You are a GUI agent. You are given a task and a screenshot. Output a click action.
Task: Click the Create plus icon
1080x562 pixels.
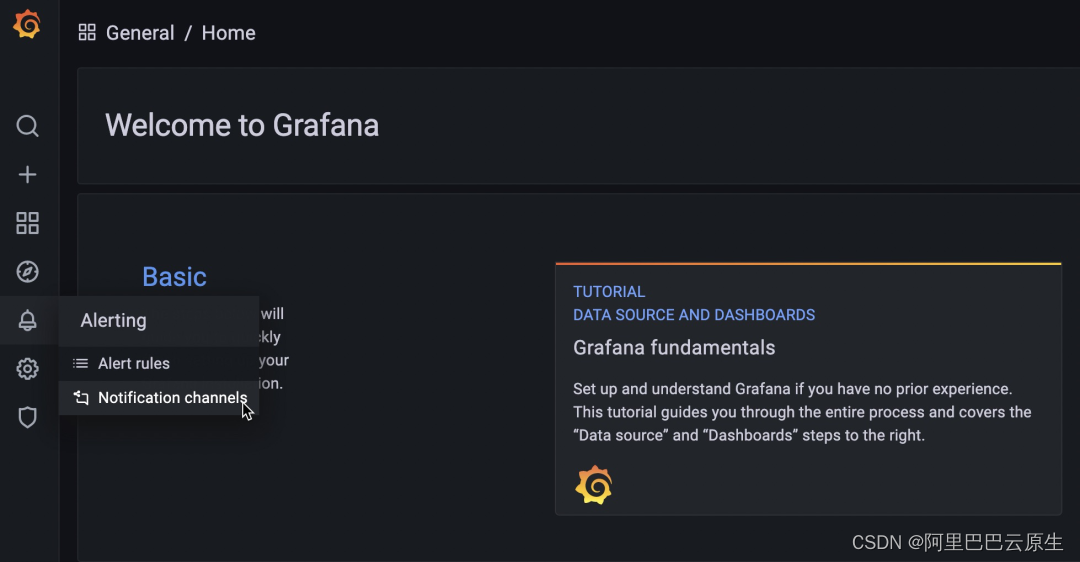[28, 174]
